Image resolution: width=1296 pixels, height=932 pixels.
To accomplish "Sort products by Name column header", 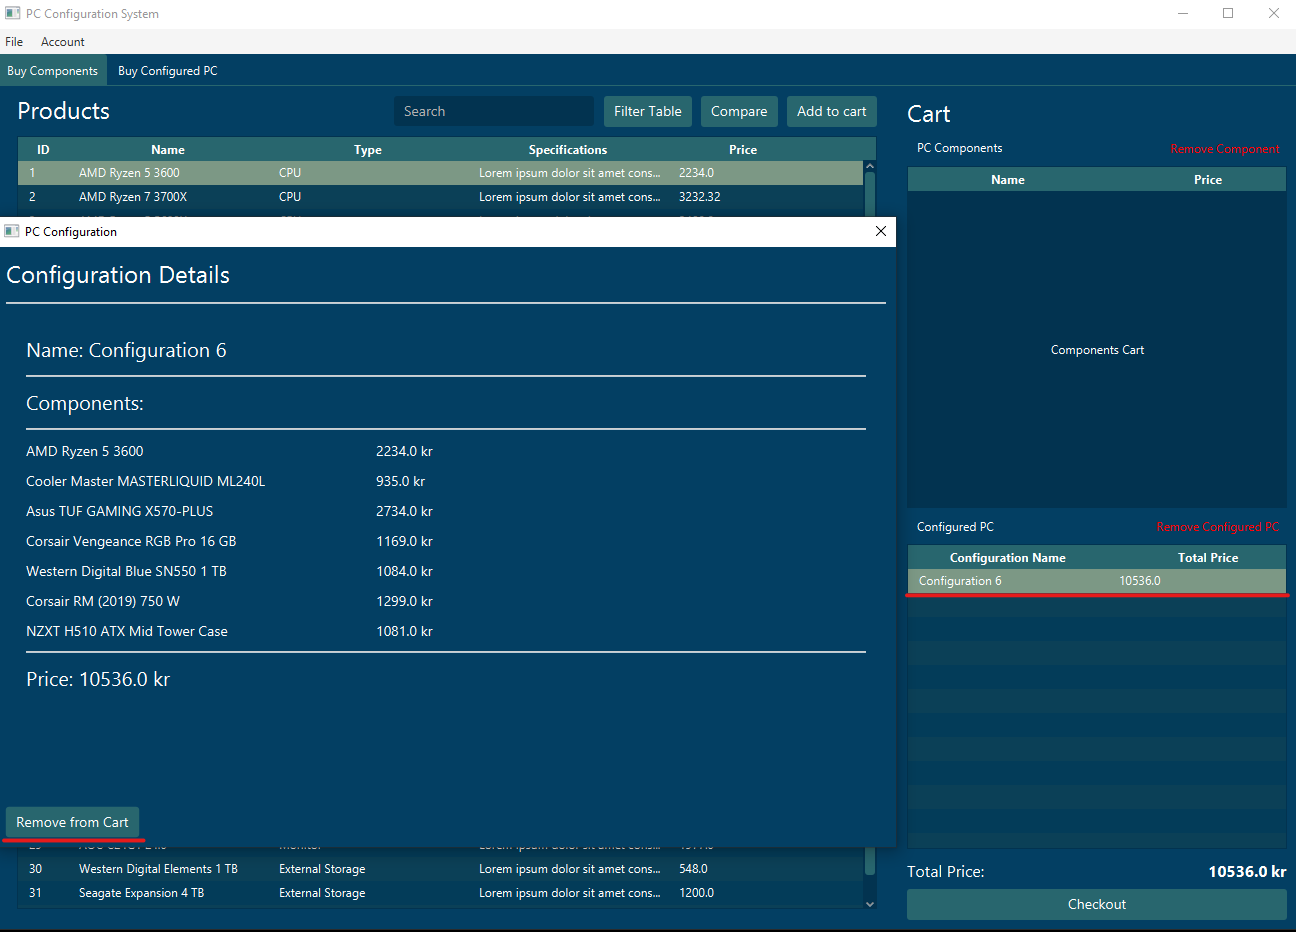I will coord(168,149).
